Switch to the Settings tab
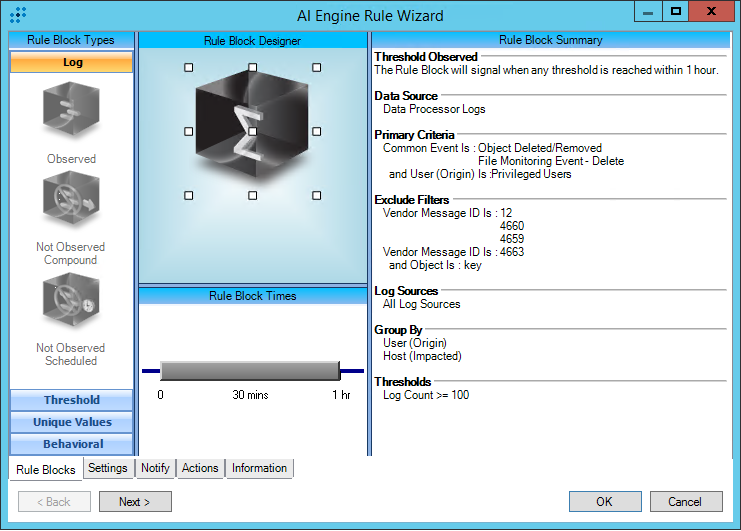Image resolution: width=741 pixels, height=531 pixels. (x=107, y=468)
